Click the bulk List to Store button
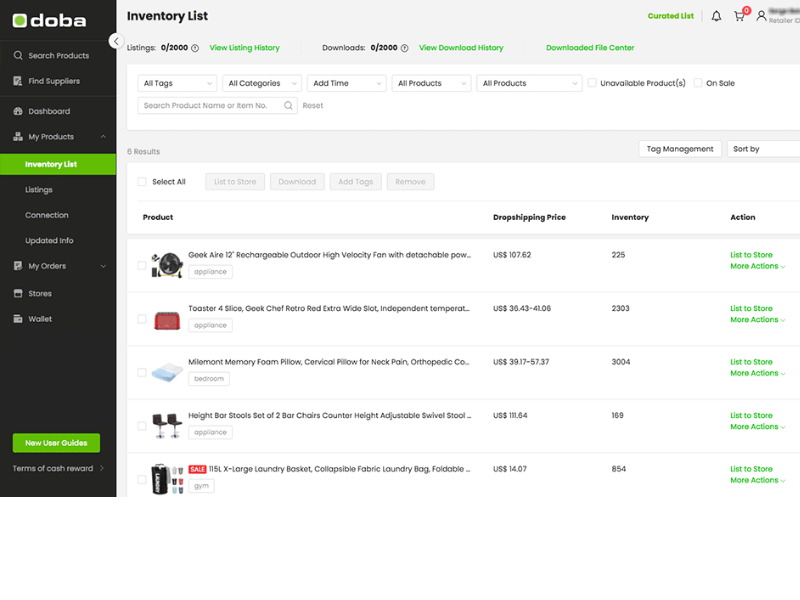The height and width of the screenshot is (600, 800). (235, 182)
